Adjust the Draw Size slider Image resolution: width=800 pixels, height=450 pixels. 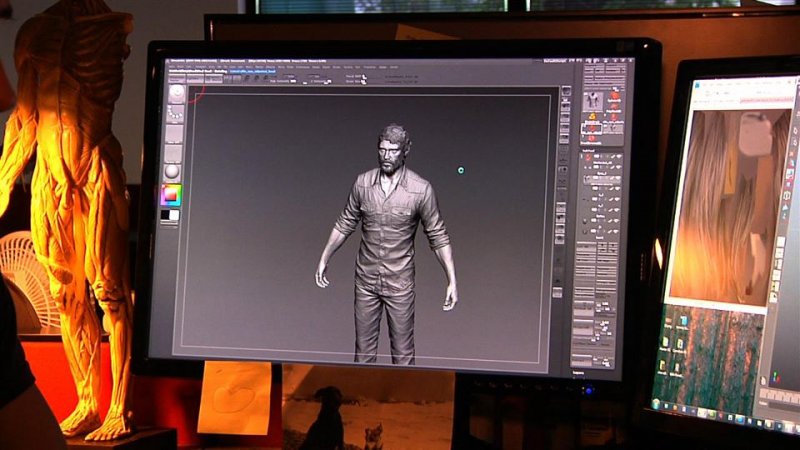click(x=356, y=81)
